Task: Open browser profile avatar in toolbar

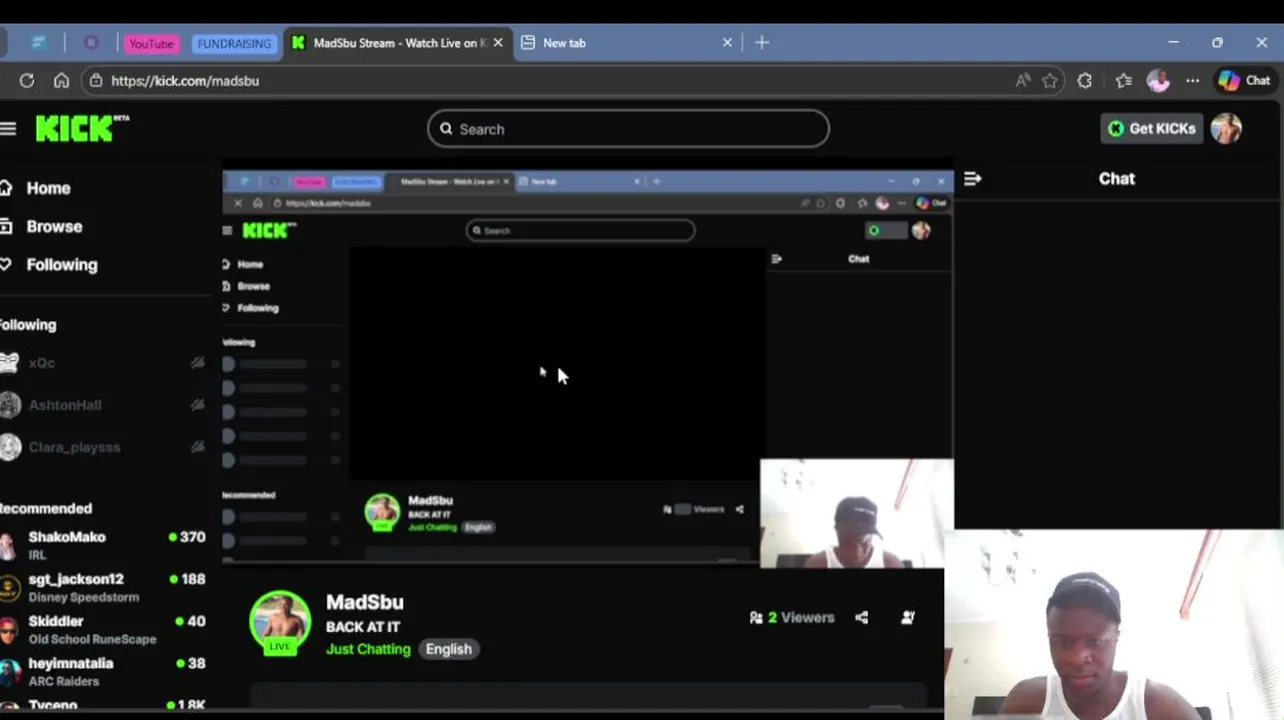Action: (x=1158, y=80)
